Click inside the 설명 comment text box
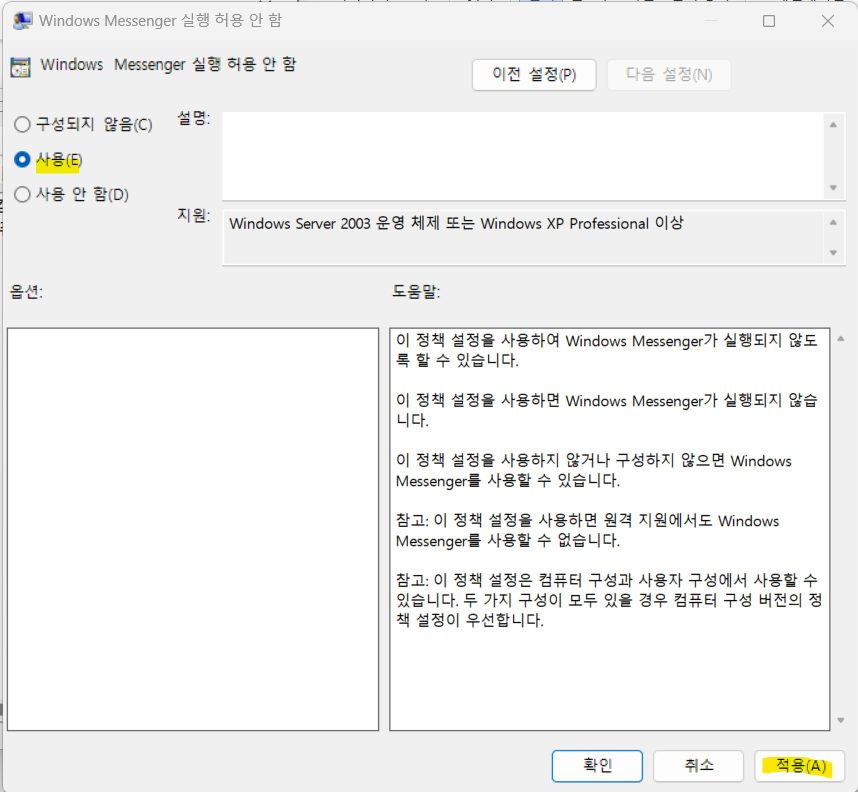 523,156
